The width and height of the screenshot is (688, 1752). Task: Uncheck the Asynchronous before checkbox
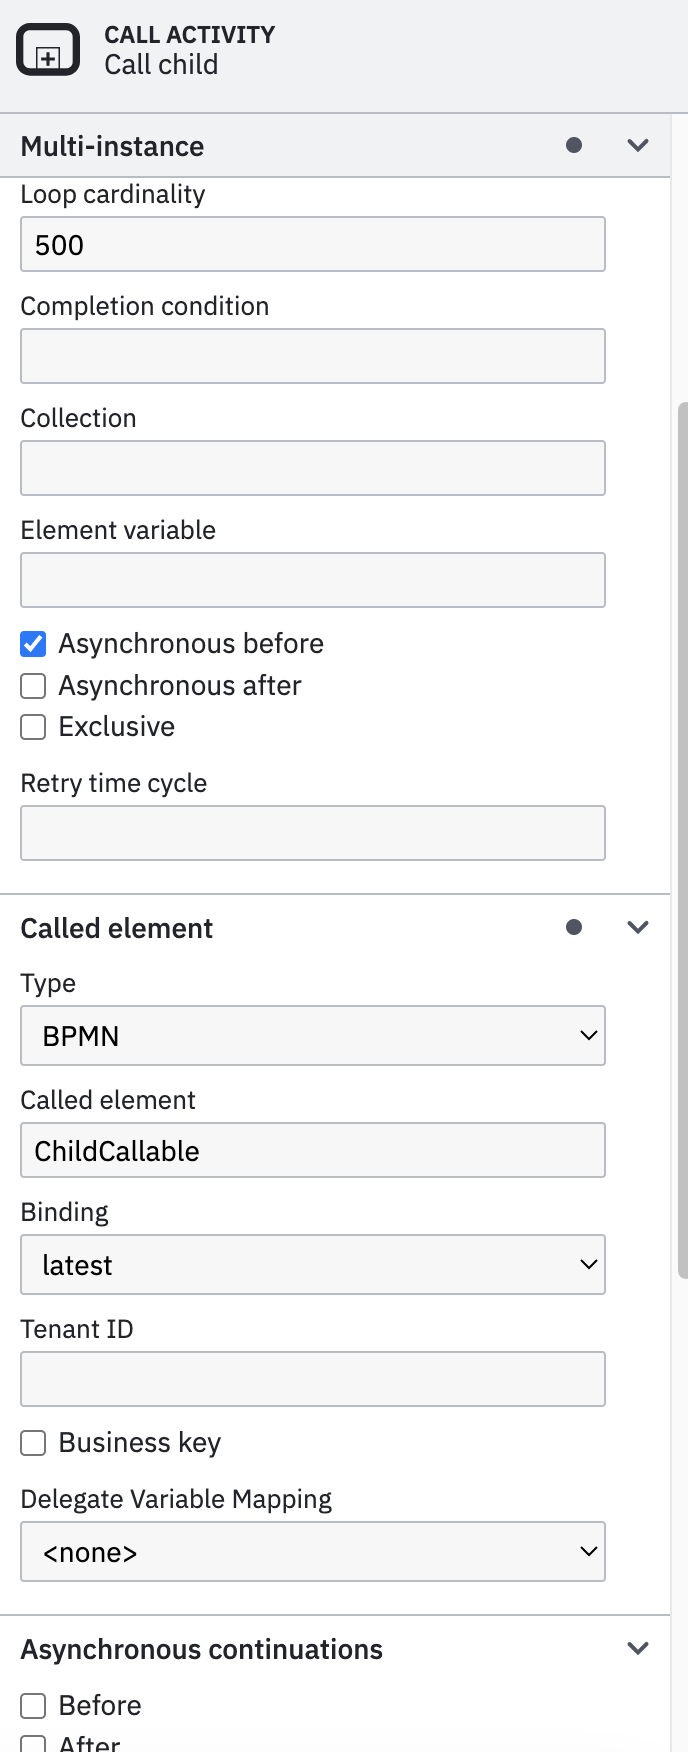coord(33,643)
